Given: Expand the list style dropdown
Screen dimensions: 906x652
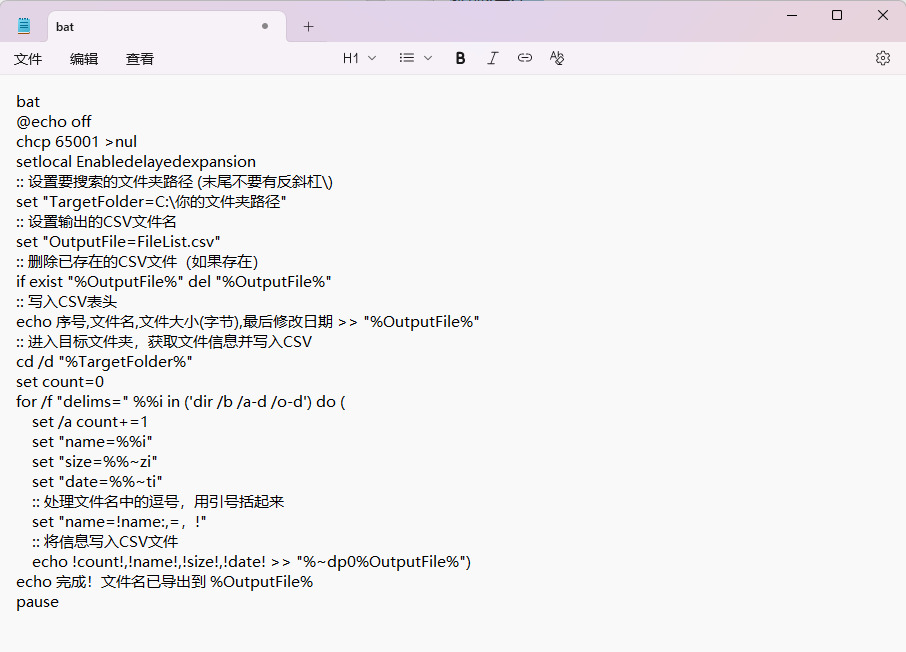Looking at the screenshot, I should [415, 58].
